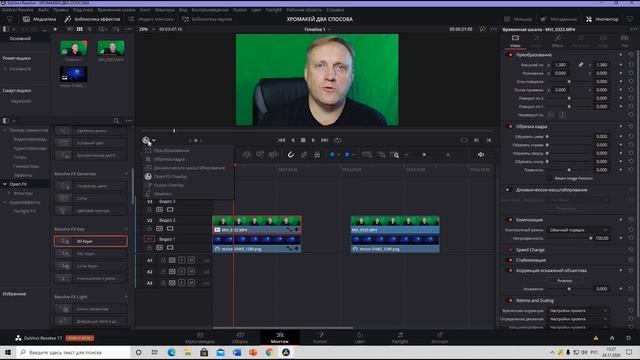This screenshot has width=640, height=360.
Task: Check the Retain Image Position checkbox
Action: (549, 178)
